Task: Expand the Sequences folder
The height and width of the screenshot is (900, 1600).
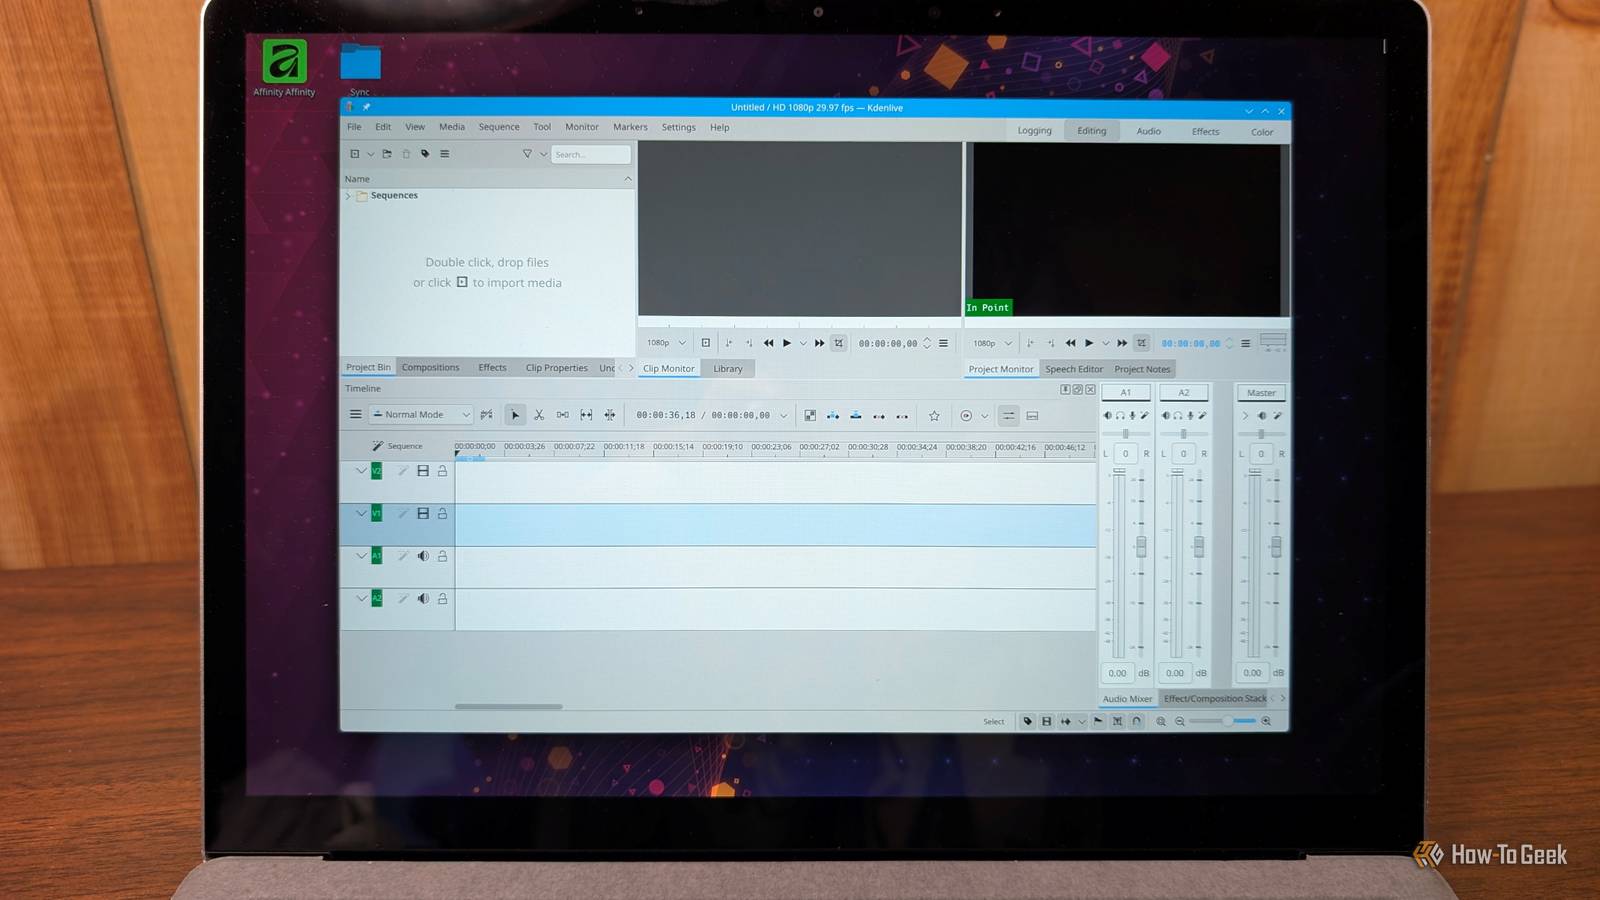Action: (x=348, y=196)
